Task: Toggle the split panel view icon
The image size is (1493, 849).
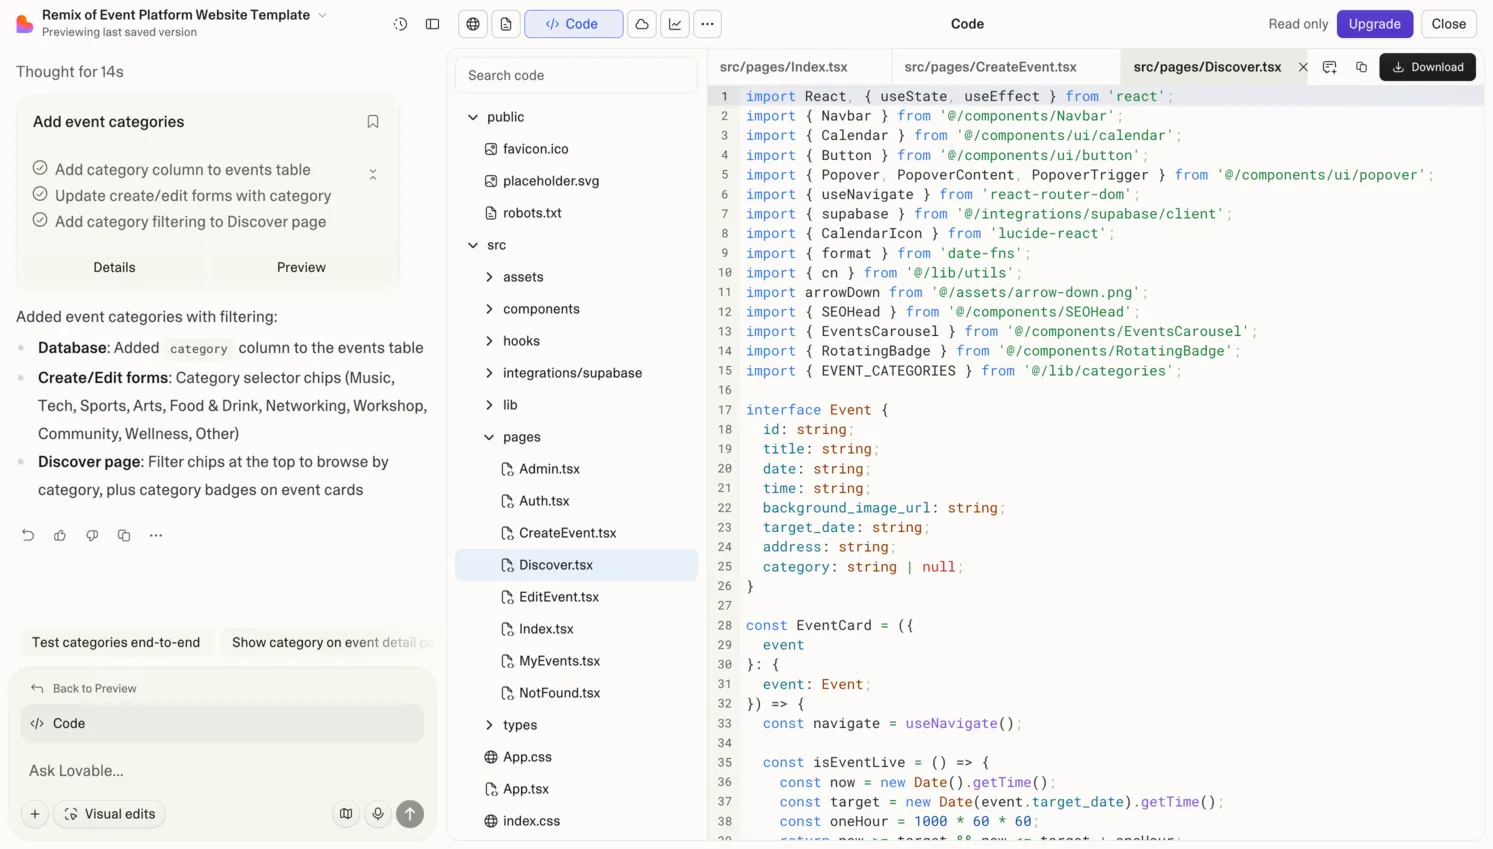Action: pyautogui.click(x=431, y=23)
